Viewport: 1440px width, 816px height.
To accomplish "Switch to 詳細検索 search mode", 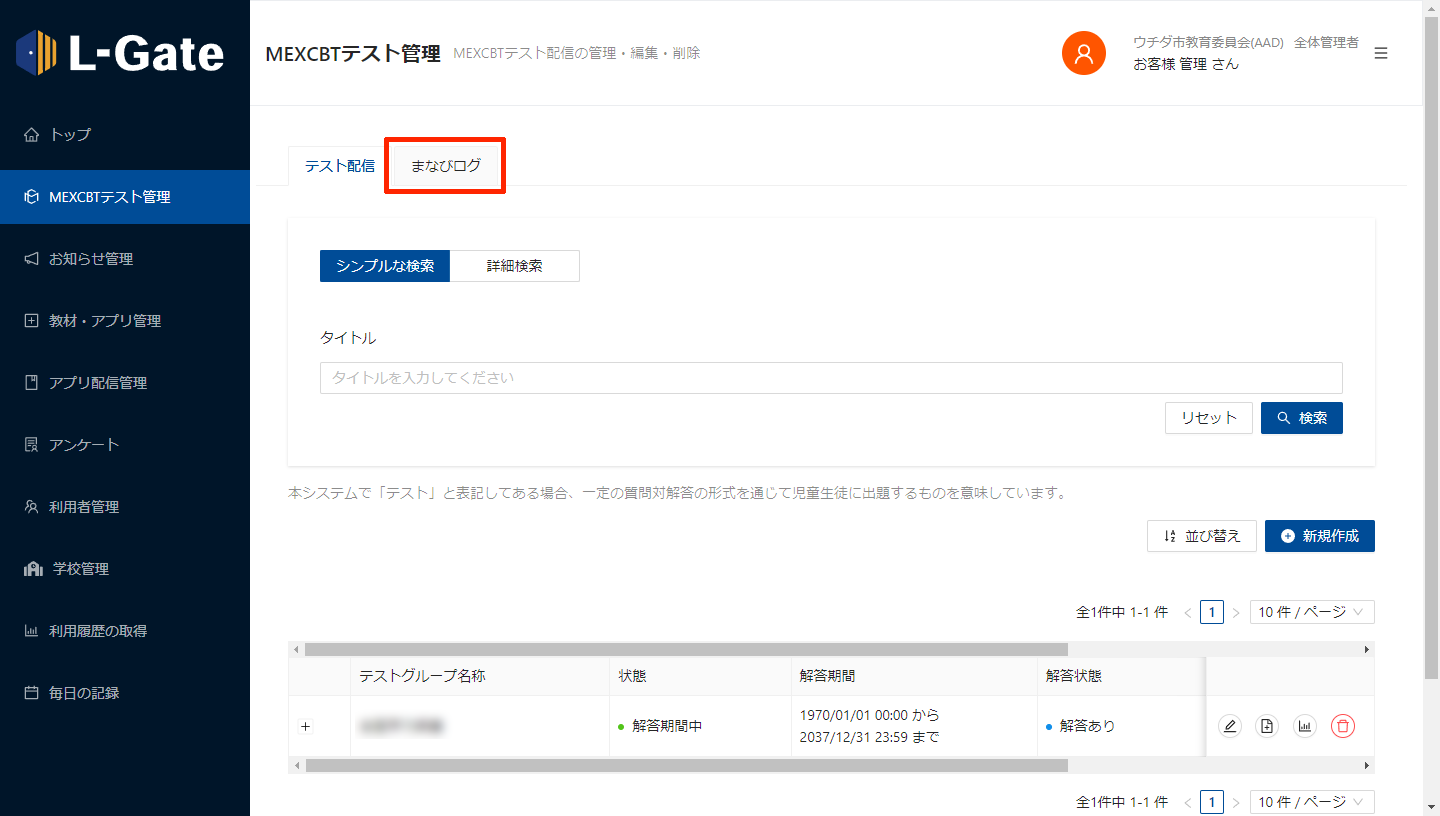I will (x=514, y=266).
